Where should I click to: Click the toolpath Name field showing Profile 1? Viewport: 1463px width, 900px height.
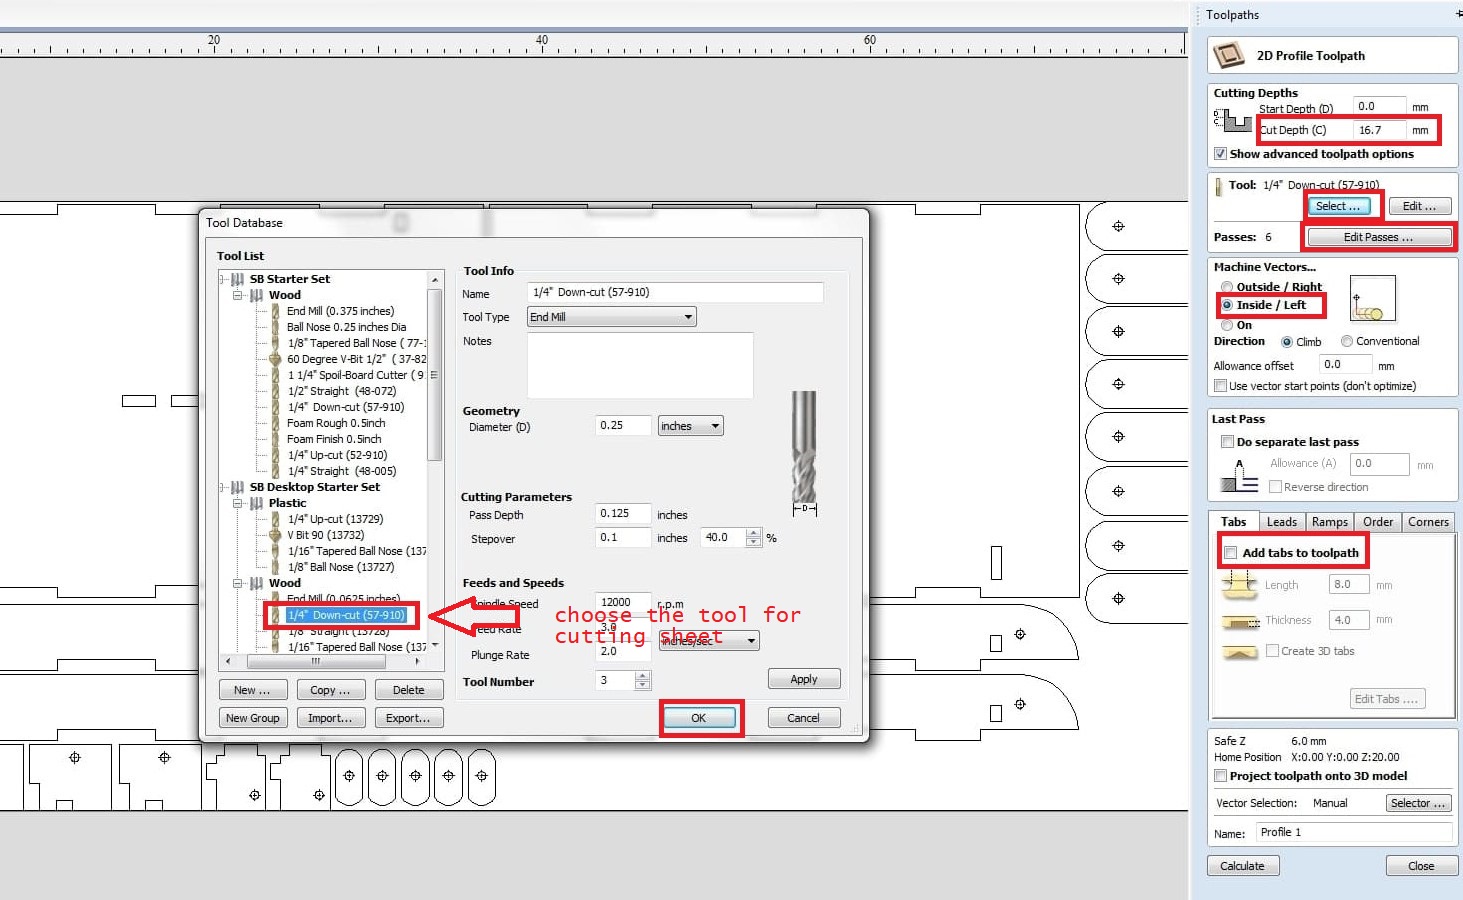coord(1353,832)
